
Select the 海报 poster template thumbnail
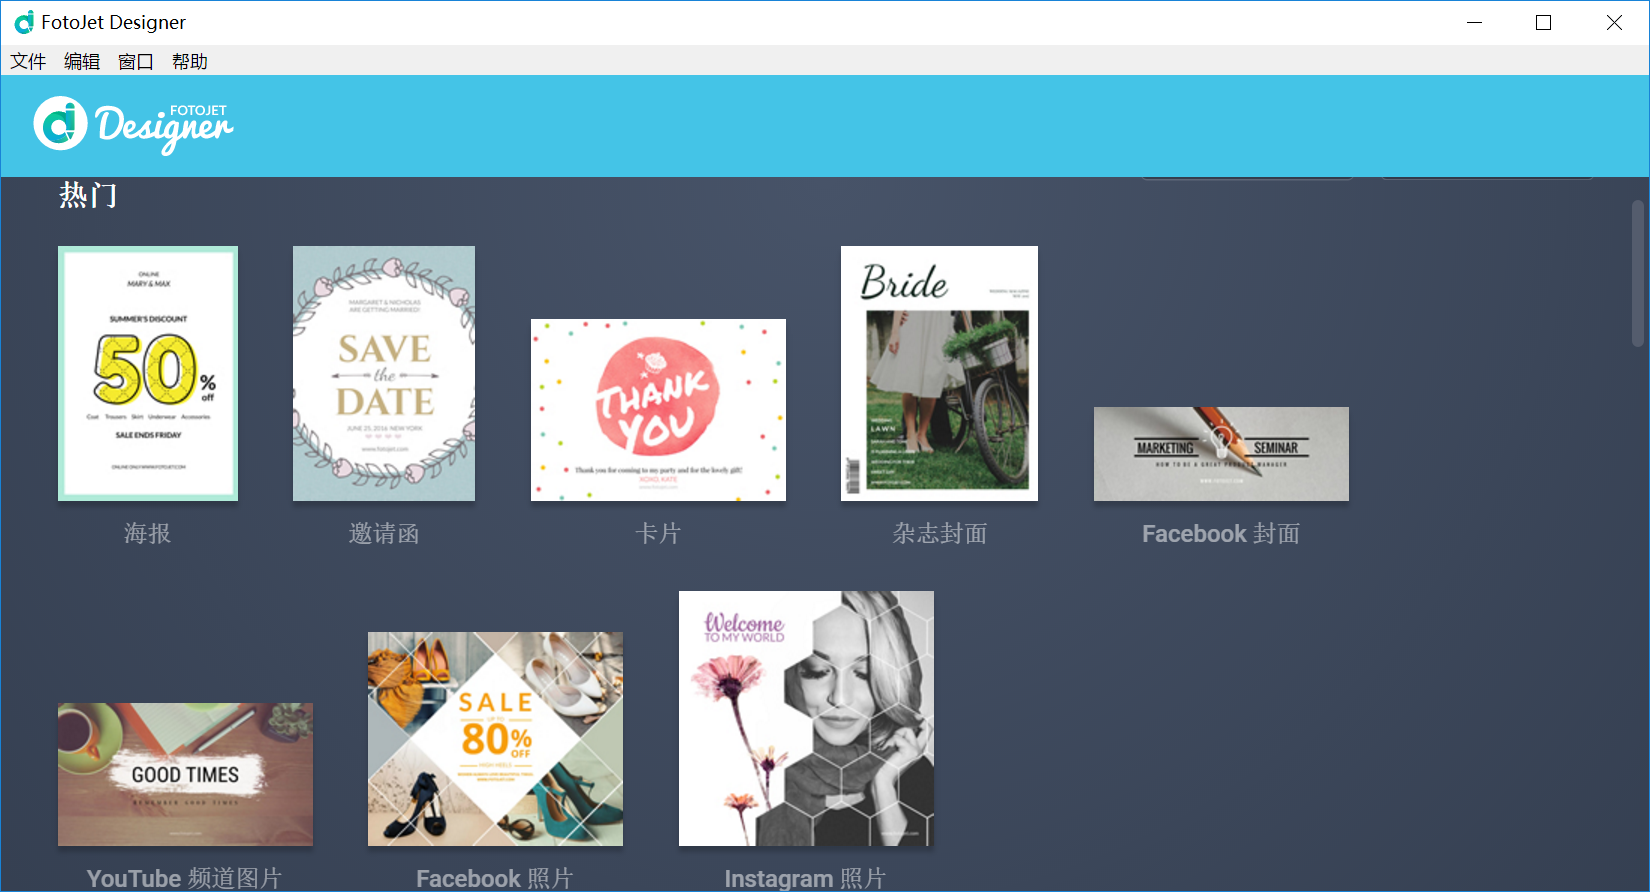coord(148,373)
